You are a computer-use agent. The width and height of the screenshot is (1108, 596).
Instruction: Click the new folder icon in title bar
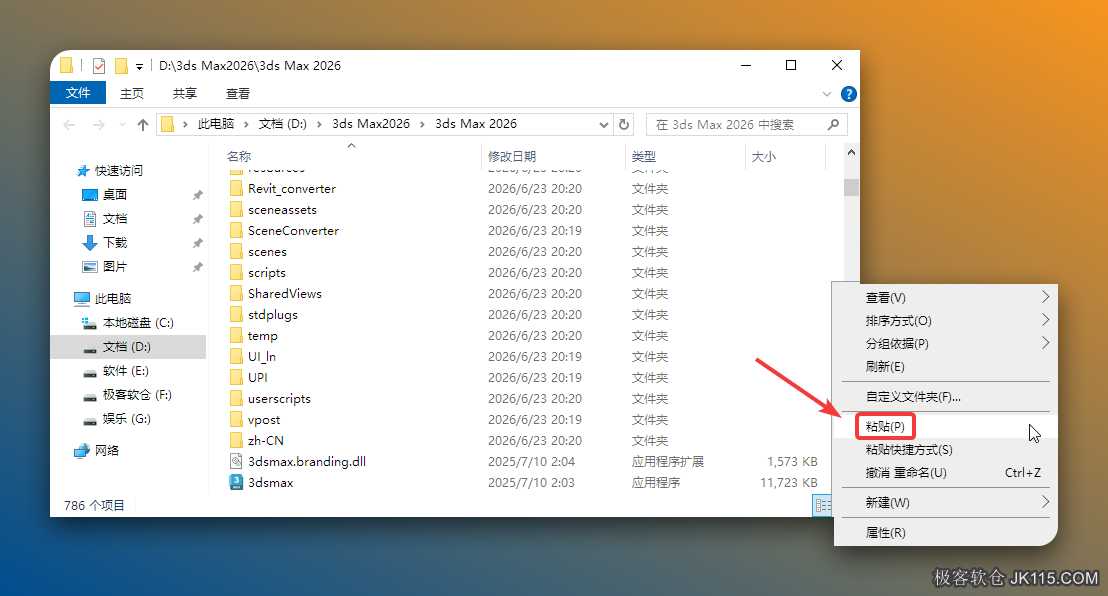(x=122, y=66)
